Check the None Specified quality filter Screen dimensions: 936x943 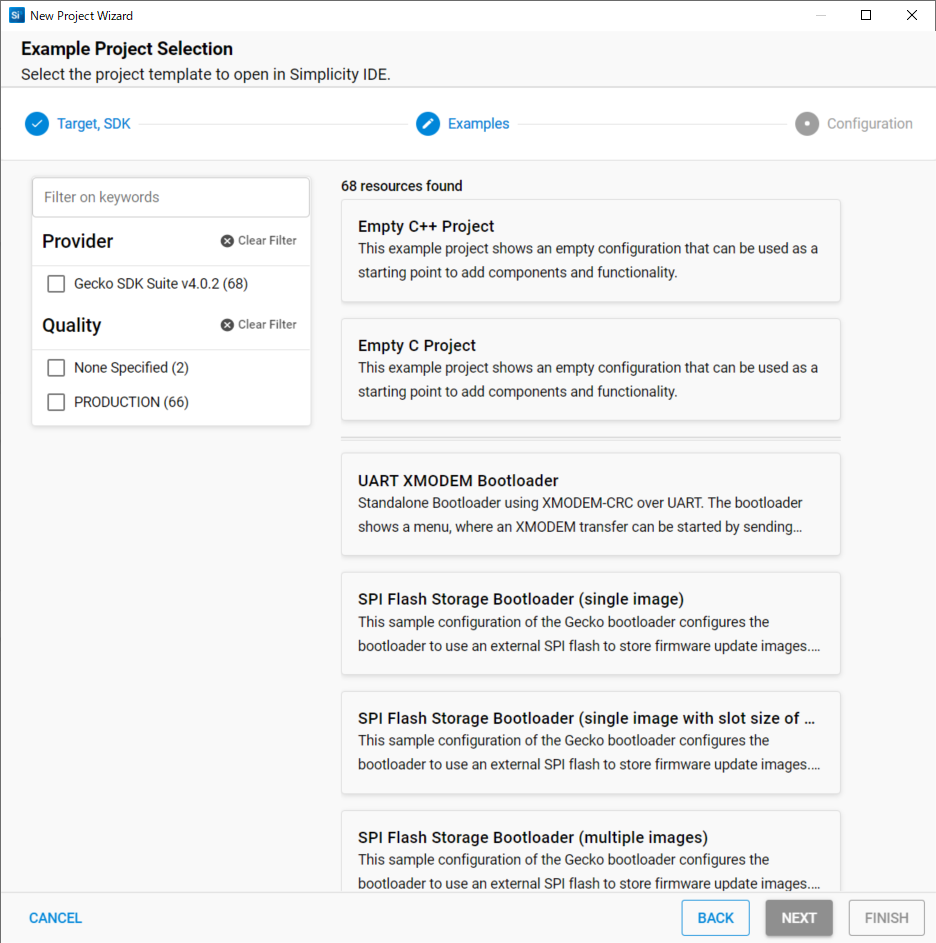pos(56,367)
